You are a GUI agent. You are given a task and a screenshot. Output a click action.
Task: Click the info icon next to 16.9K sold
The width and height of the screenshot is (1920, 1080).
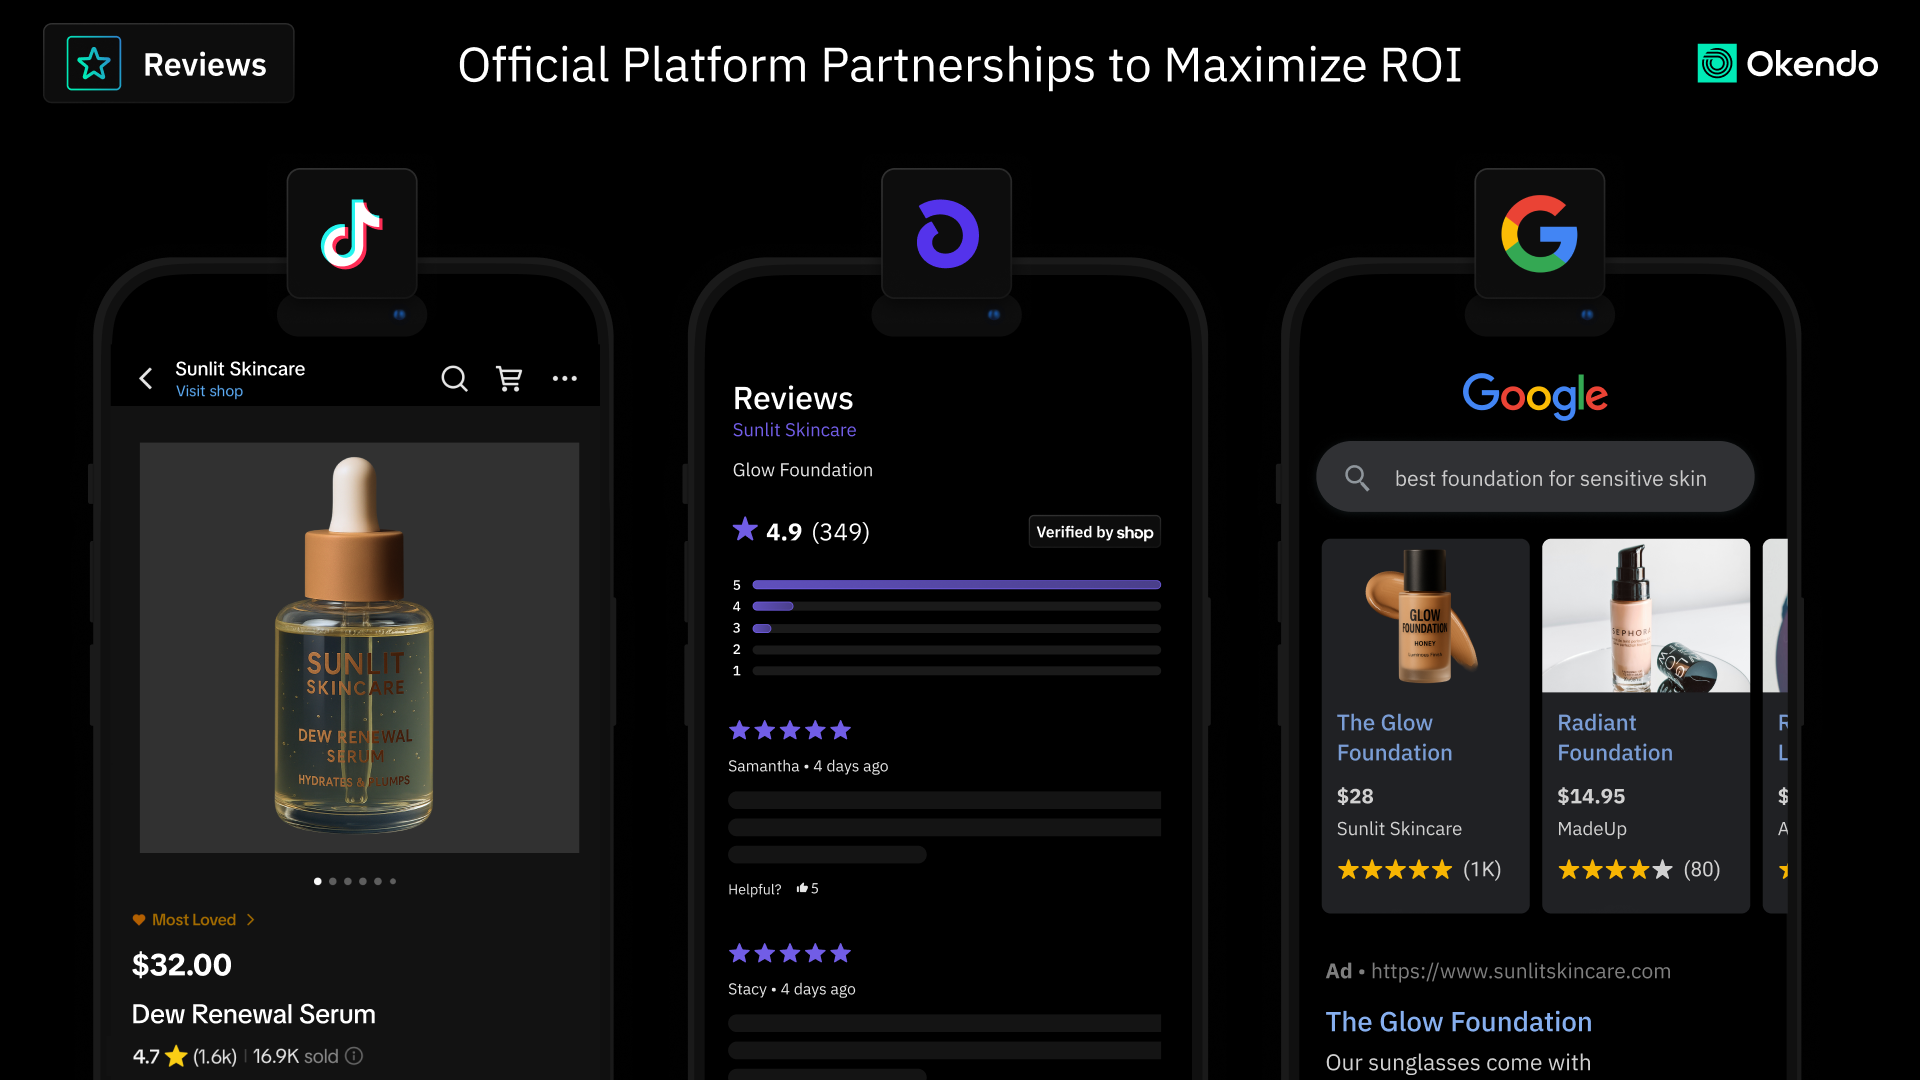354,1056
